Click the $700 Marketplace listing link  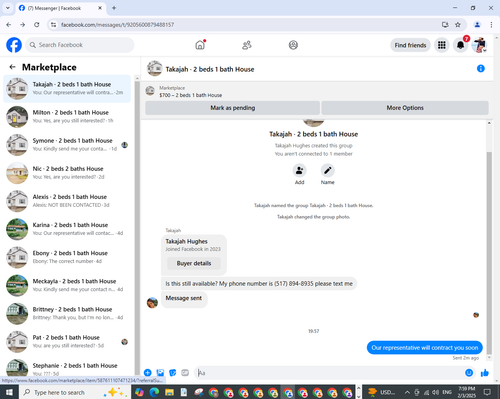pyautogui.click(x=190, y=95)
